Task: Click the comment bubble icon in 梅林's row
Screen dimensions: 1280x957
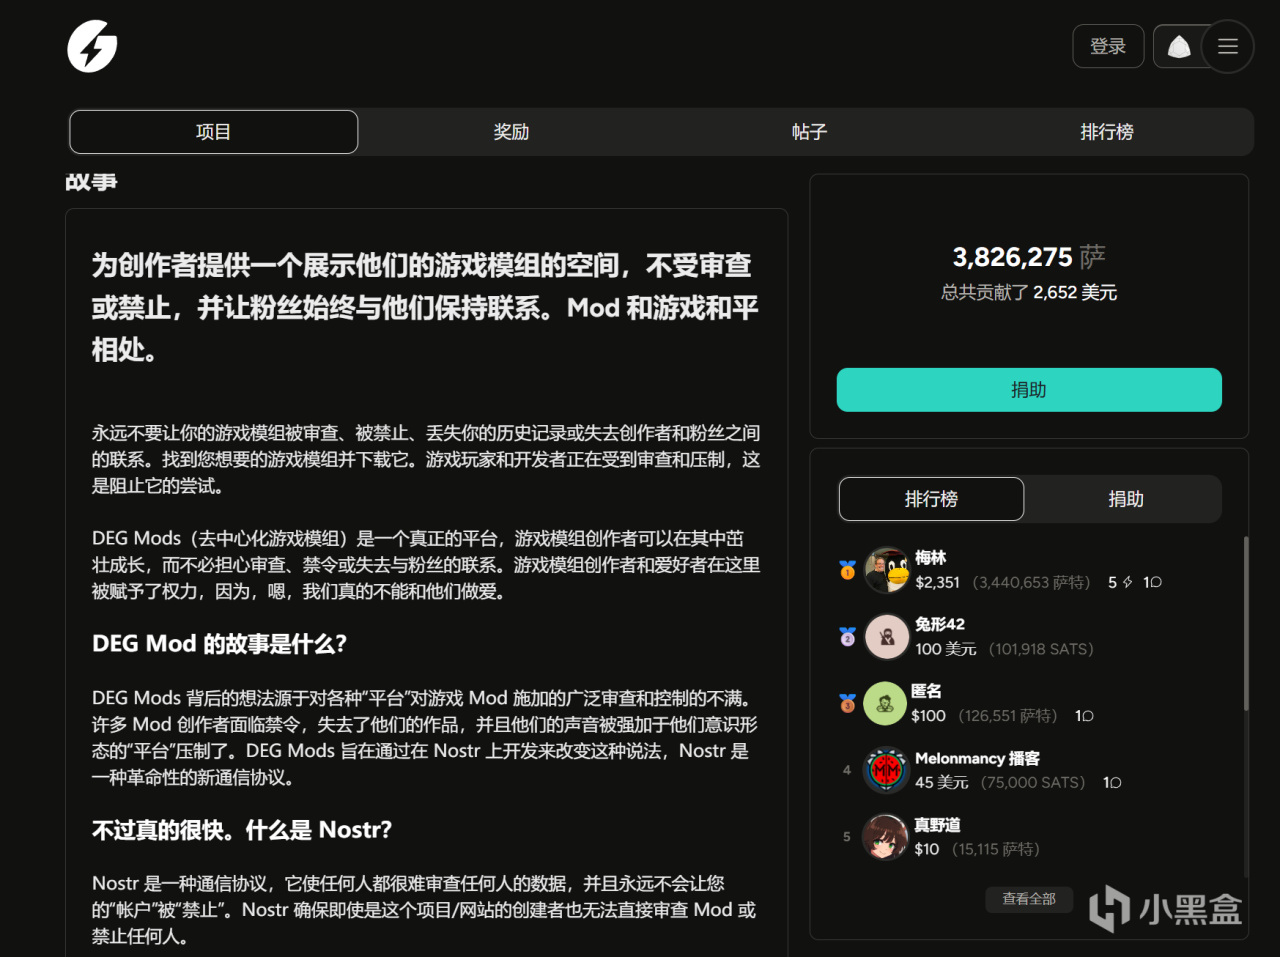Action: tap(1156, 582)
